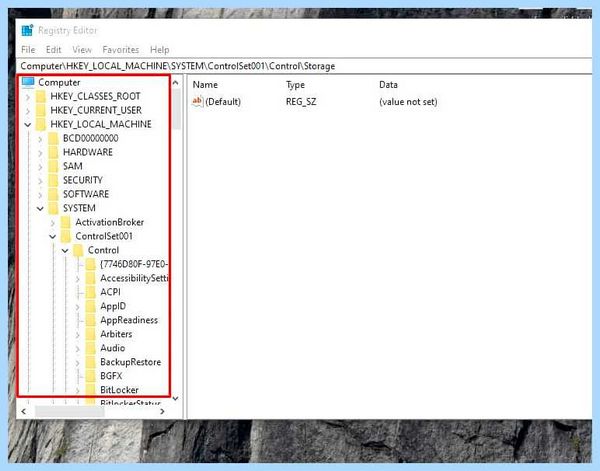
Task: Select the (Default) value entry
Action: 223,102
